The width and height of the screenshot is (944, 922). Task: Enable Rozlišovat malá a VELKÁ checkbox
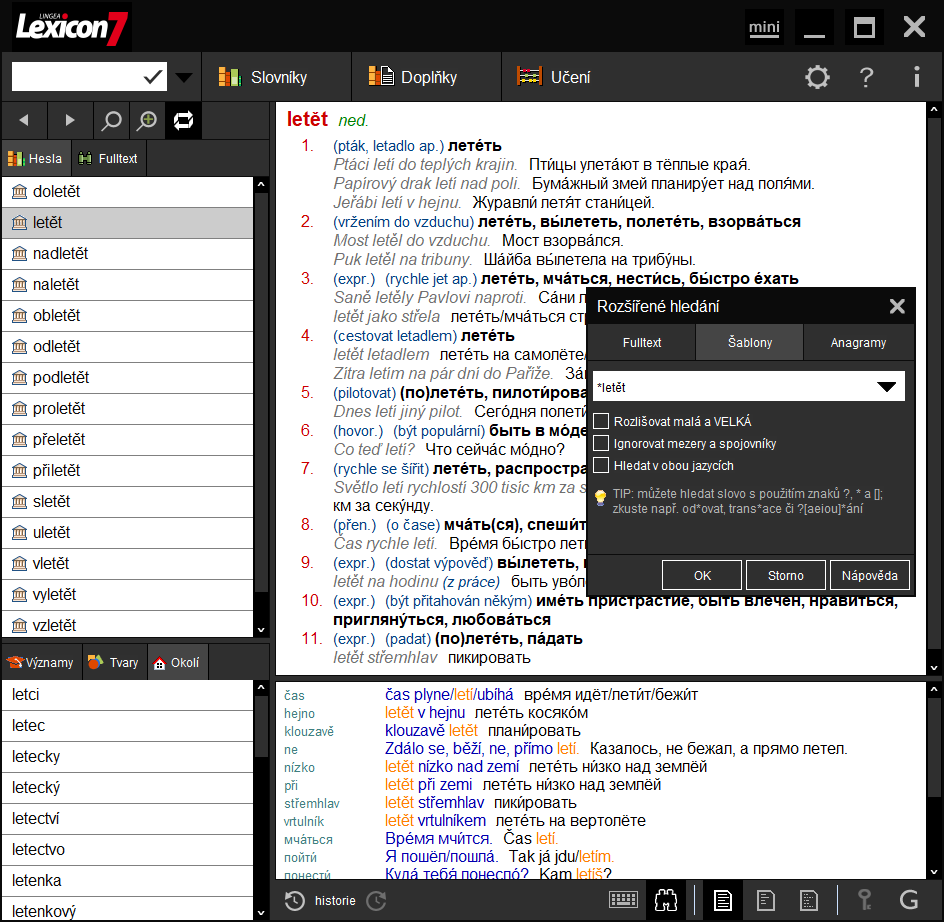coord(601,421)
